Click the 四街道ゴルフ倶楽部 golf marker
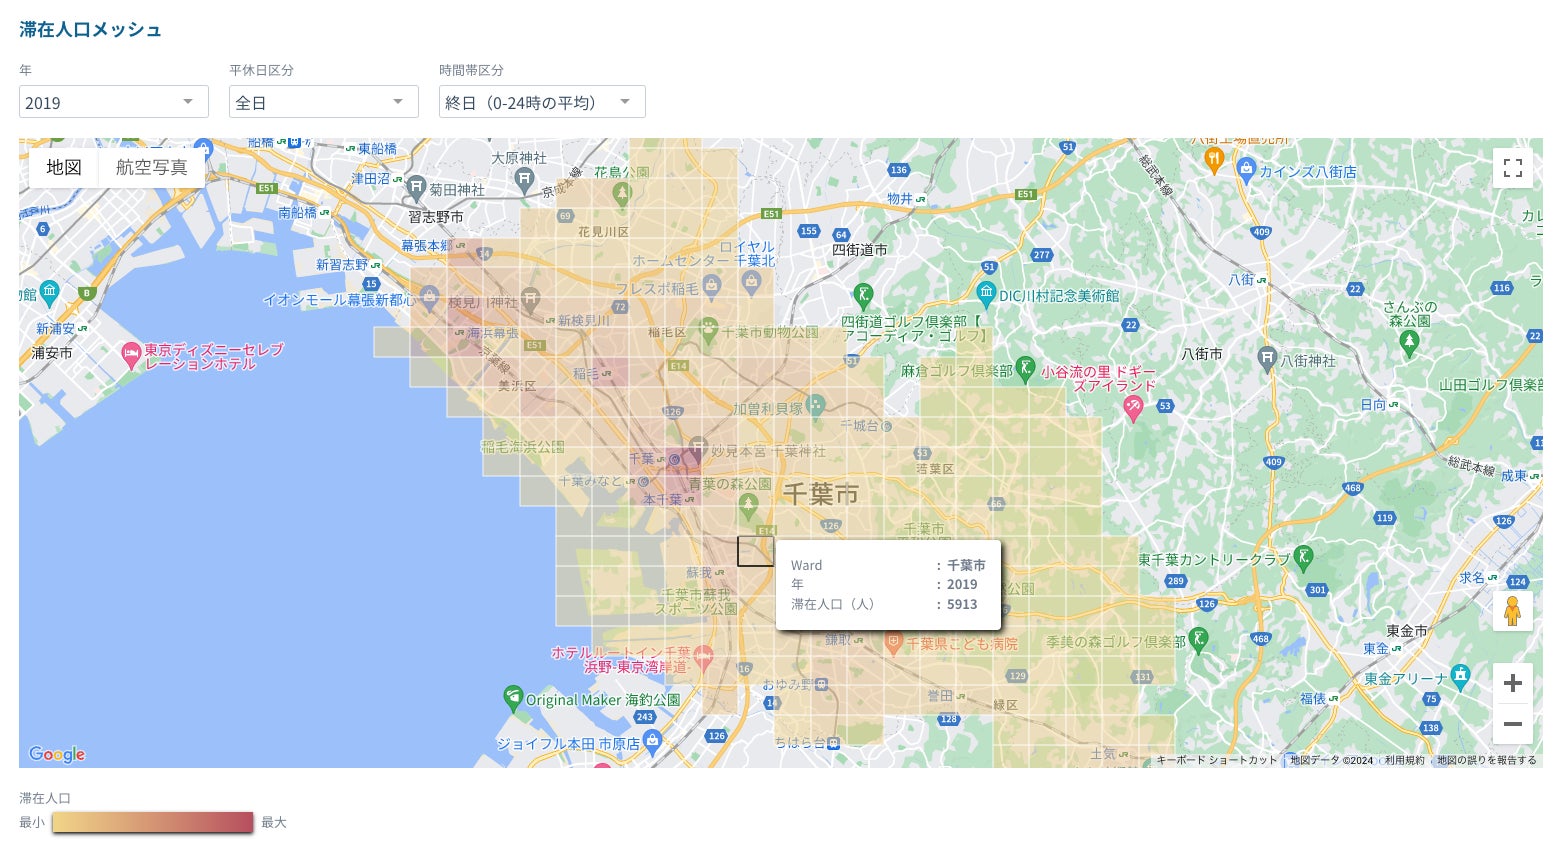This screenshot has width=1562, height=849. 864,295
